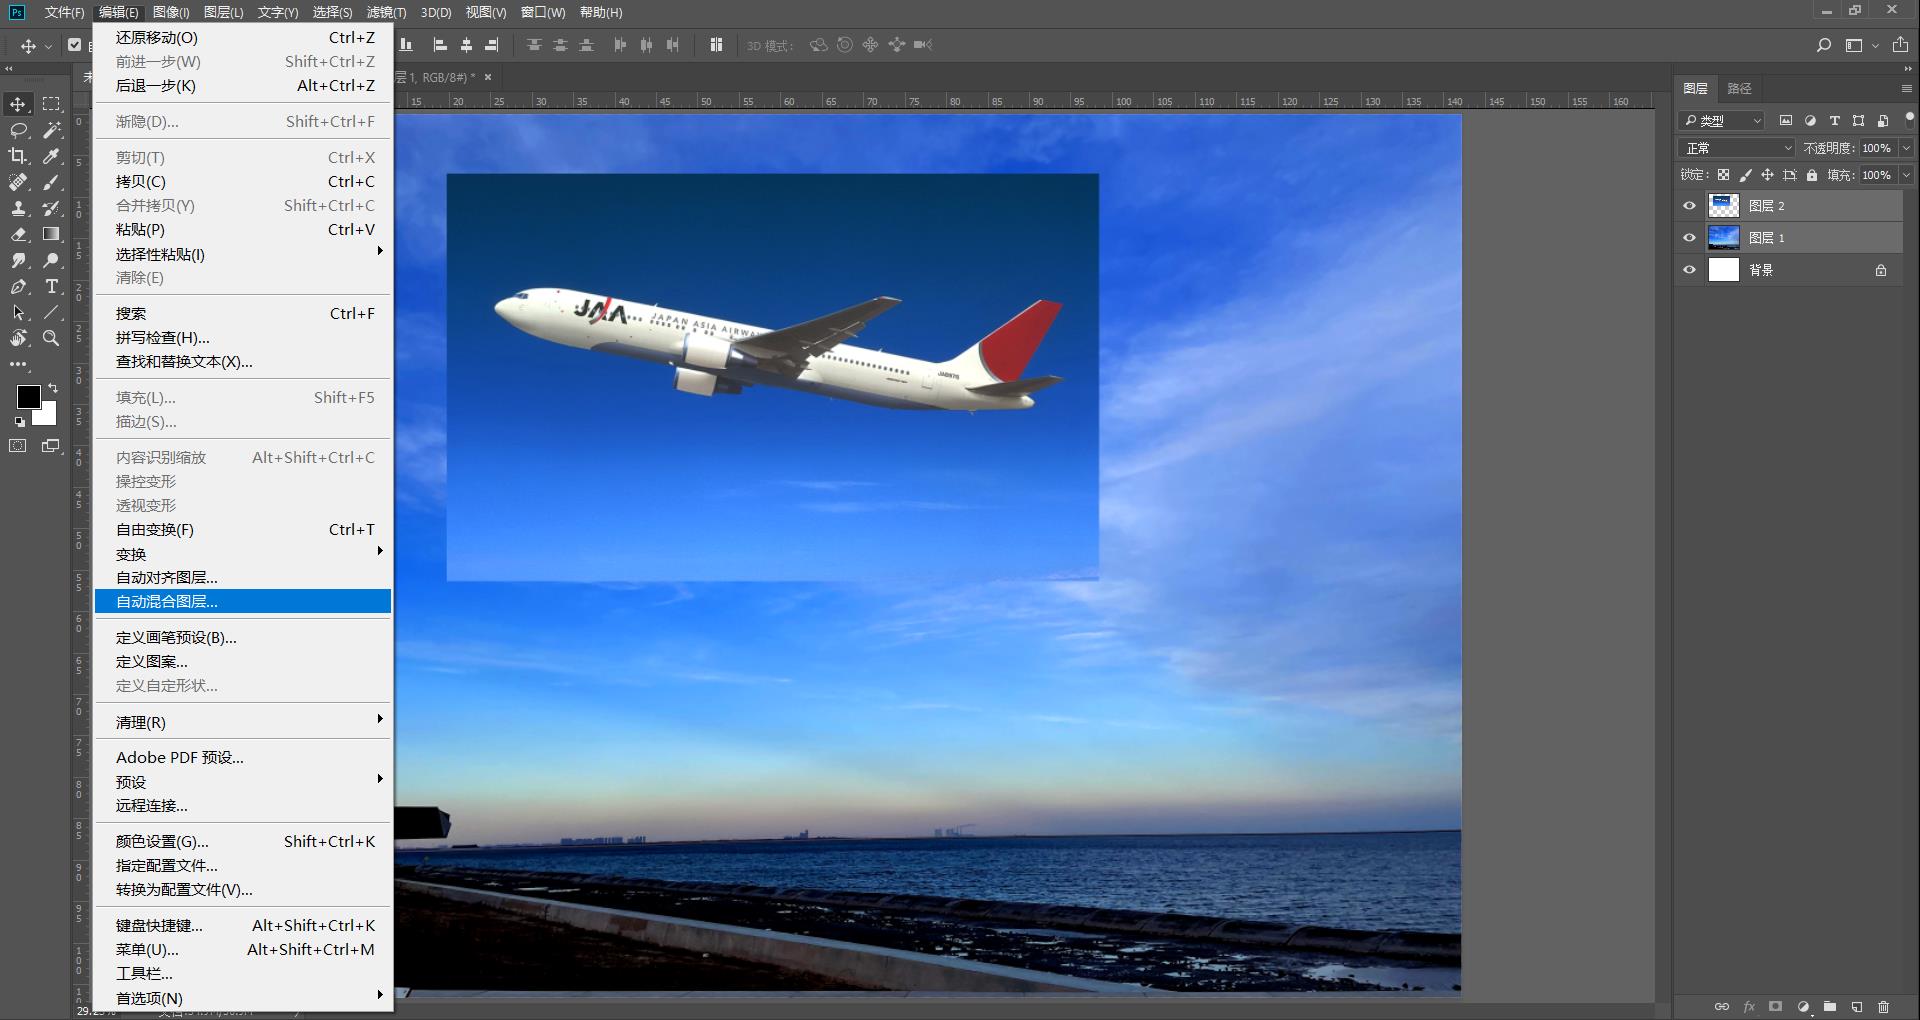1920x1020 pixels.
Task: Expand the 清理 submenu
Action: (243, 722)
